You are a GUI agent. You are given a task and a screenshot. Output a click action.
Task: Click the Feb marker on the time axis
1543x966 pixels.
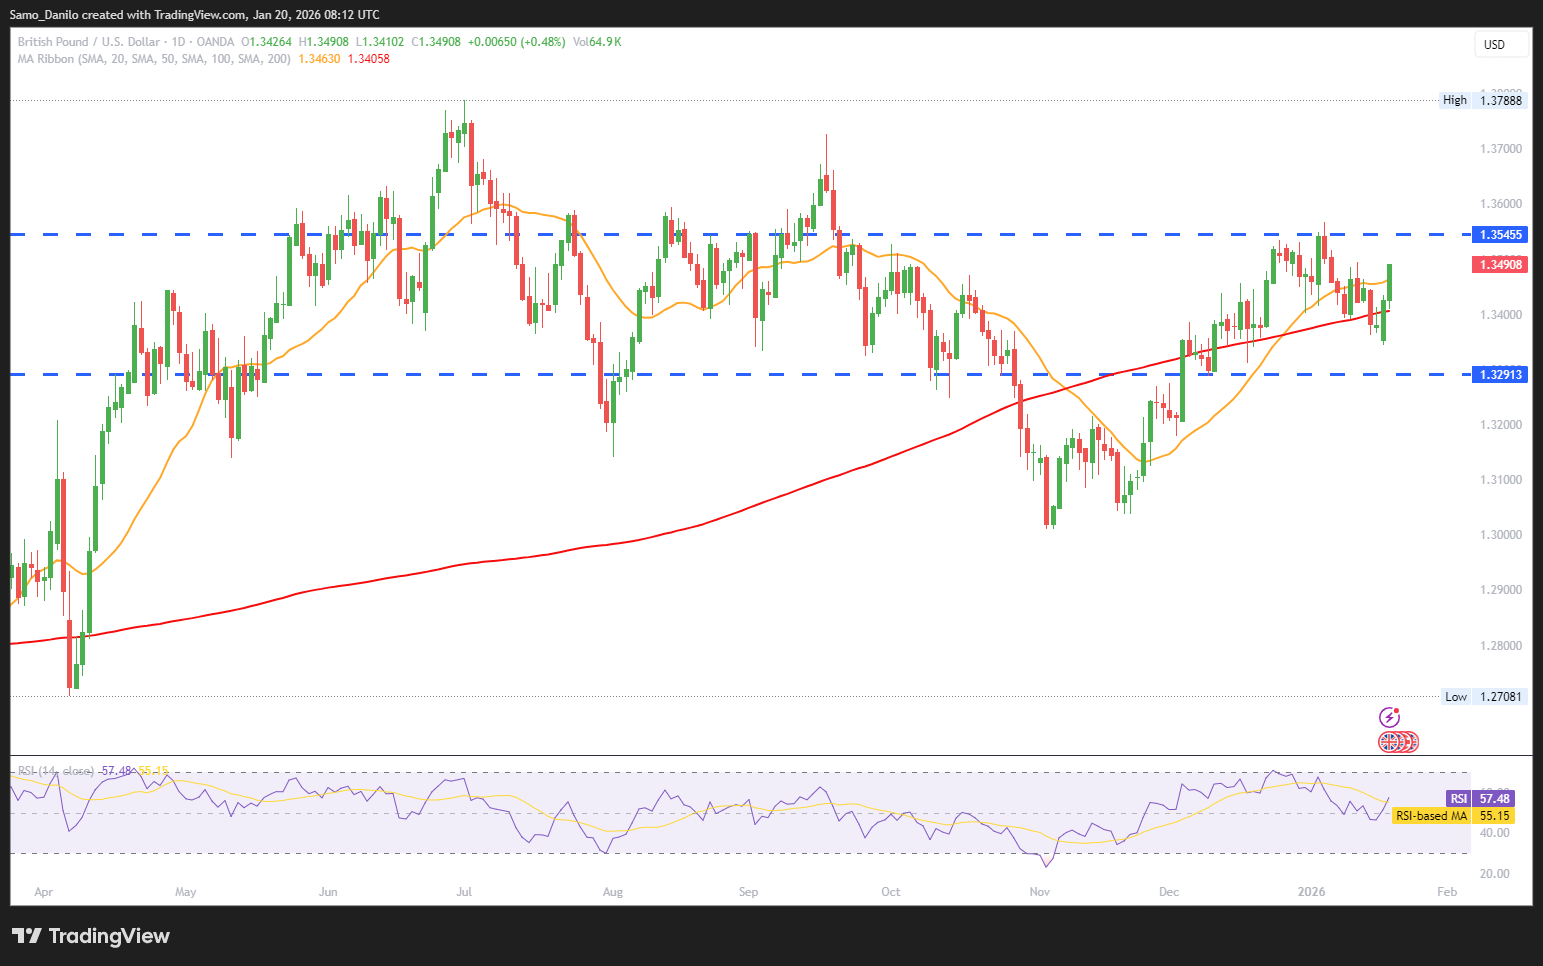coord(1446,892)
